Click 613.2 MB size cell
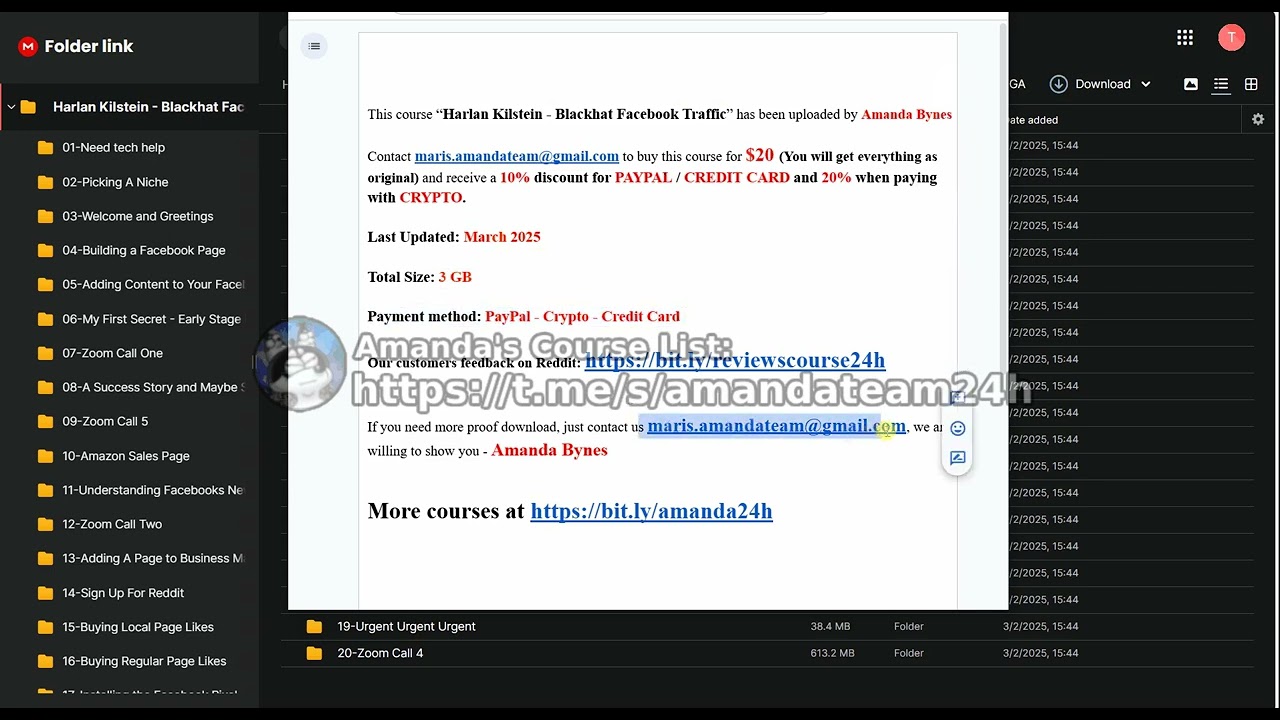The width and height of the screenshot is (1280, 720). (x=832, y=654)
